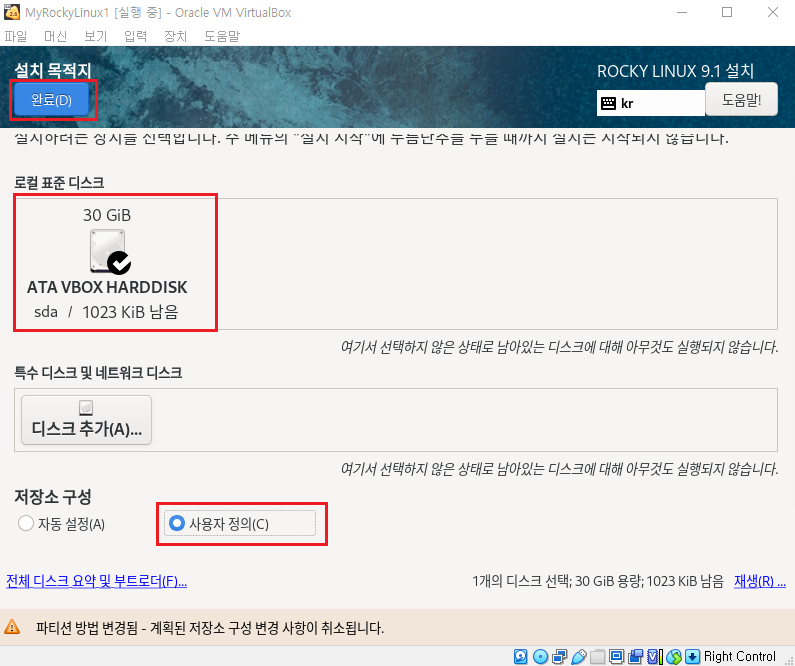
Task: Open the 파일 menu
Action: point(16,36)
